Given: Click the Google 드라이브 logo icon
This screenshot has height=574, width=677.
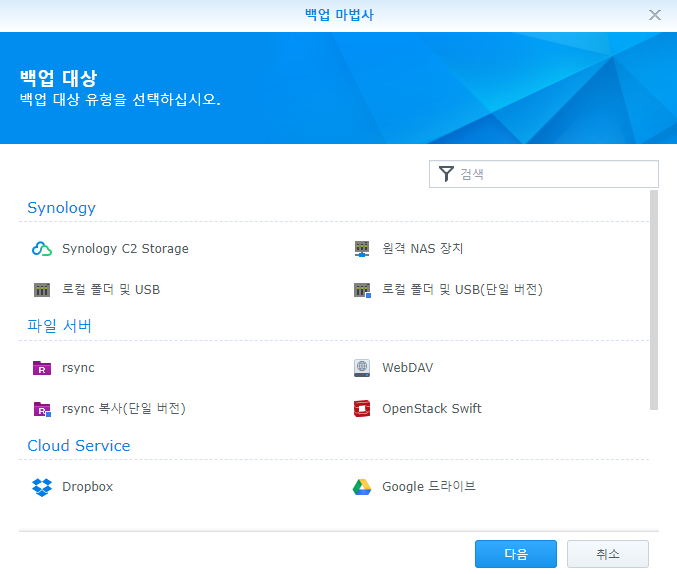Looking at the screenshot, I should pyautogui.click(x=362, y=487).
